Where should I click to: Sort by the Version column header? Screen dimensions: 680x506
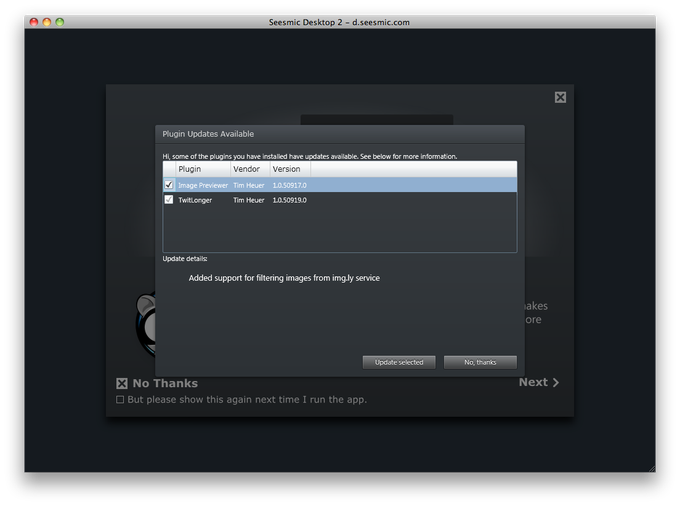(x=290, y=169)
